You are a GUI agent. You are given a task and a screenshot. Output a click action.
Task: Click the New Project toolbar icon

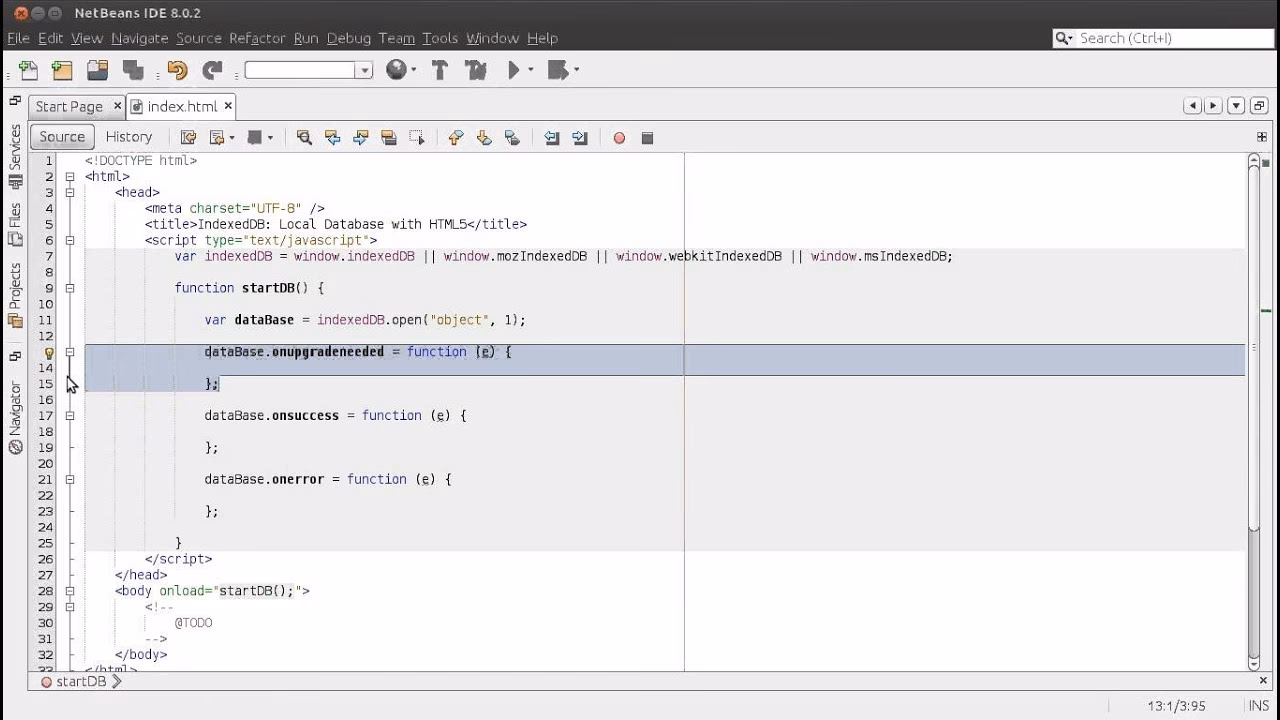click(62, 70)
